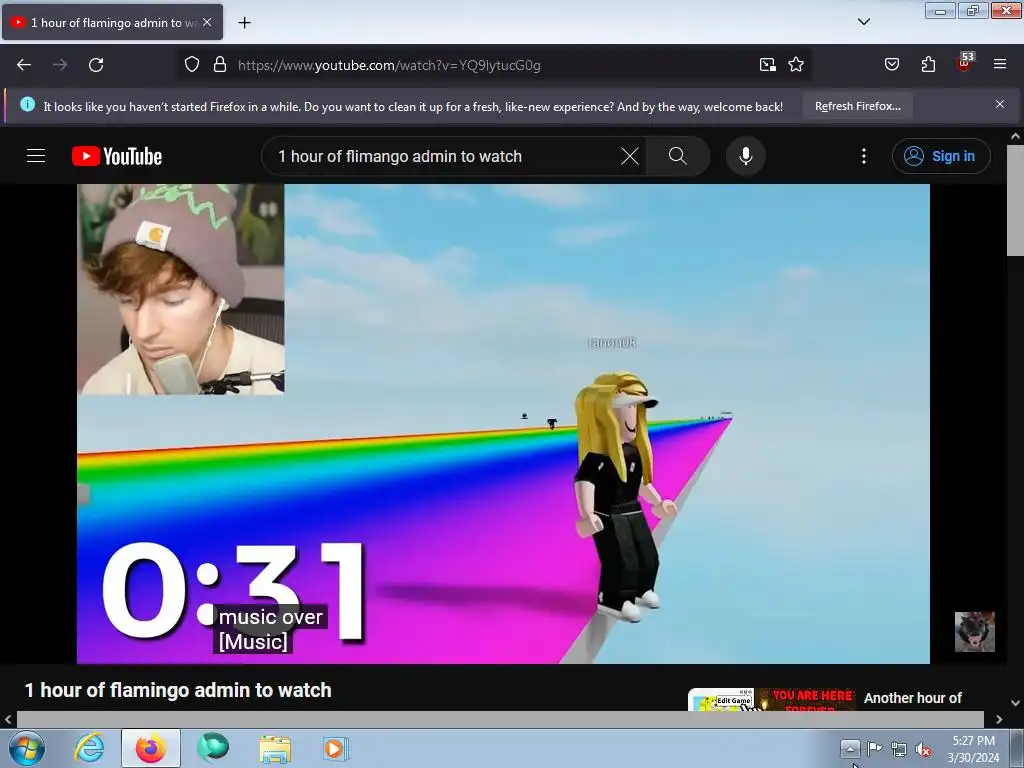Screen dimensions: 1024x768
Task: Search with your voice microphone
Action: pos(746,157)
